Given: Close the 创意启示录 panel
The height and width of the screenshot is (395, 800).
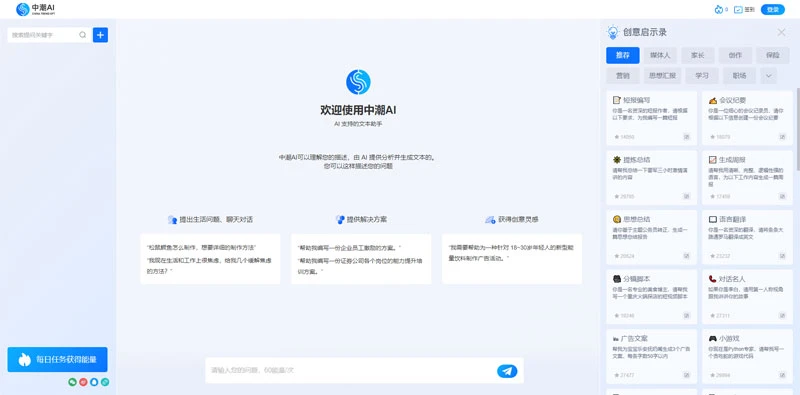Looking at the screenshot, I should (x=781, y=32).
